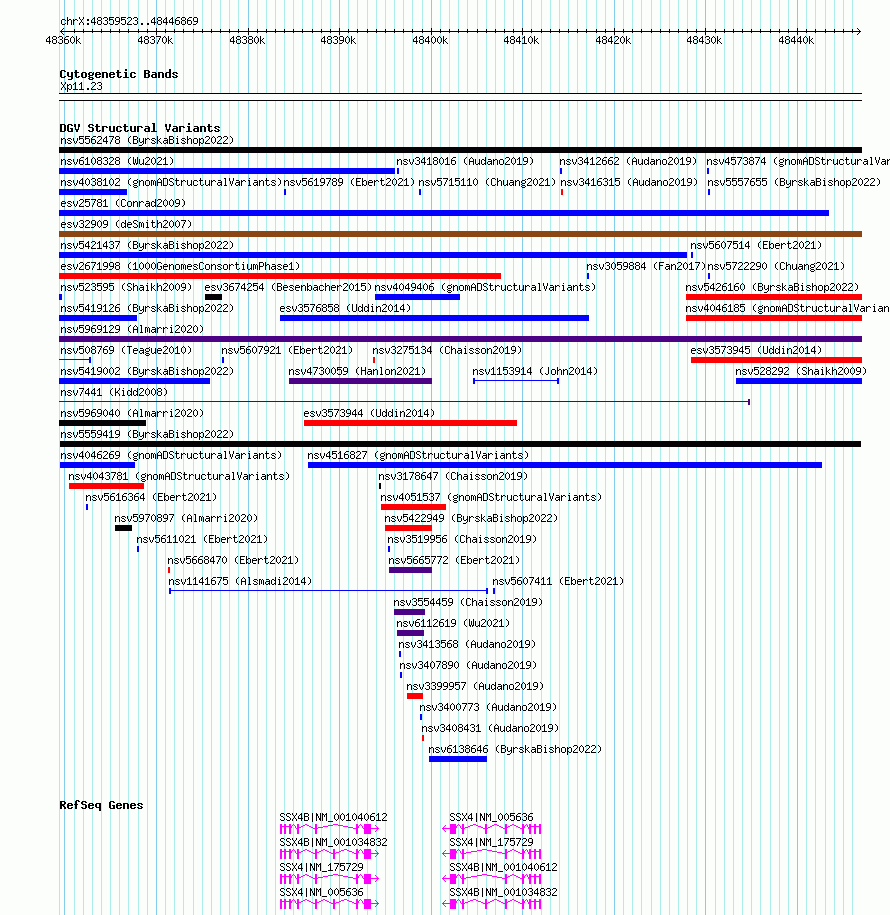Open nsv5421437 (ByrskaBishop2022) variant label

click(x=147, y=246)
